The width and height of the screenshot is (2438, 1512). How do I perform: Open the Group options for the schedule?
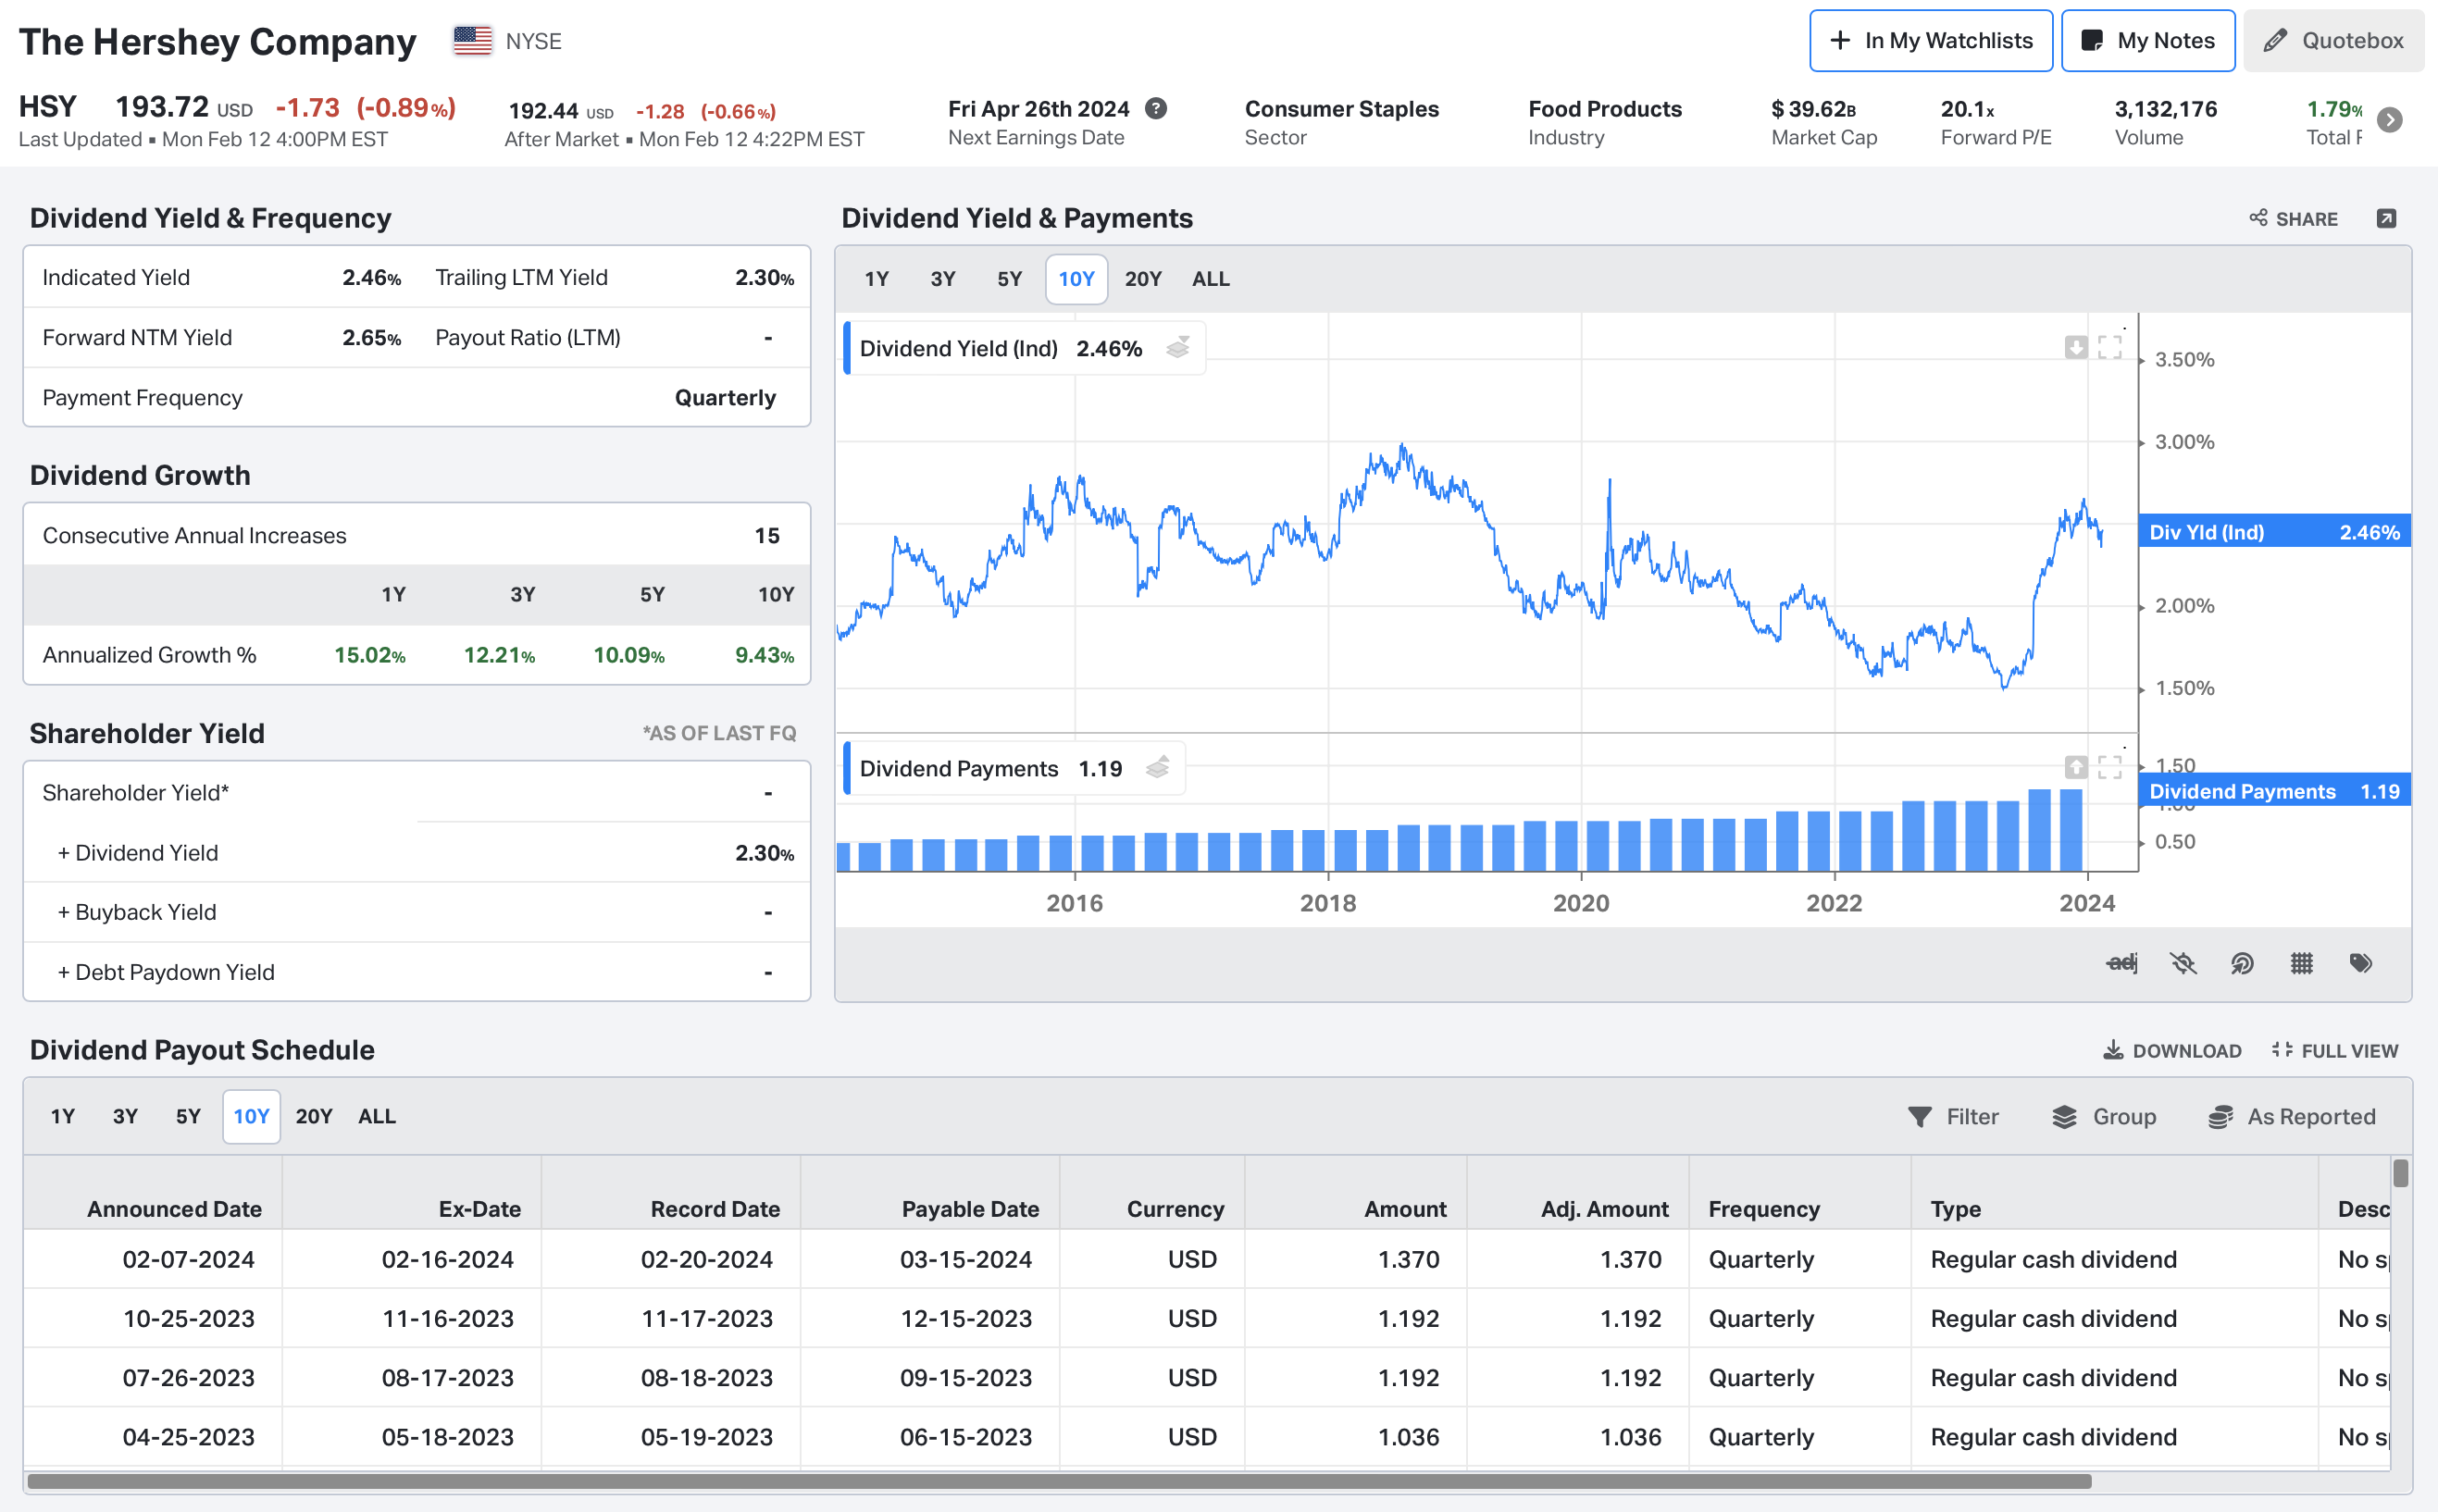pos(2104,1116)
